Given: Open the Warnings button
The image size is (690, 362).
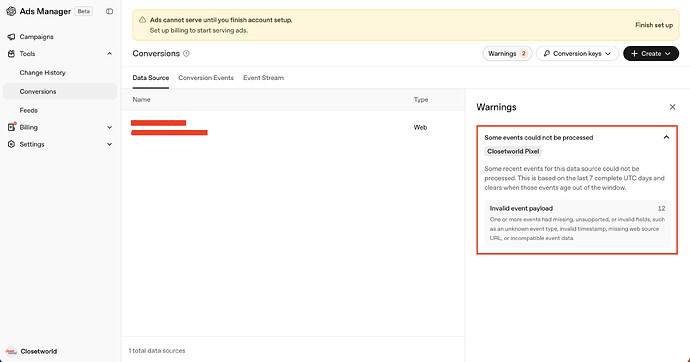Looking at the screenshot, I should pyautogui.click(x=507, y=54).
